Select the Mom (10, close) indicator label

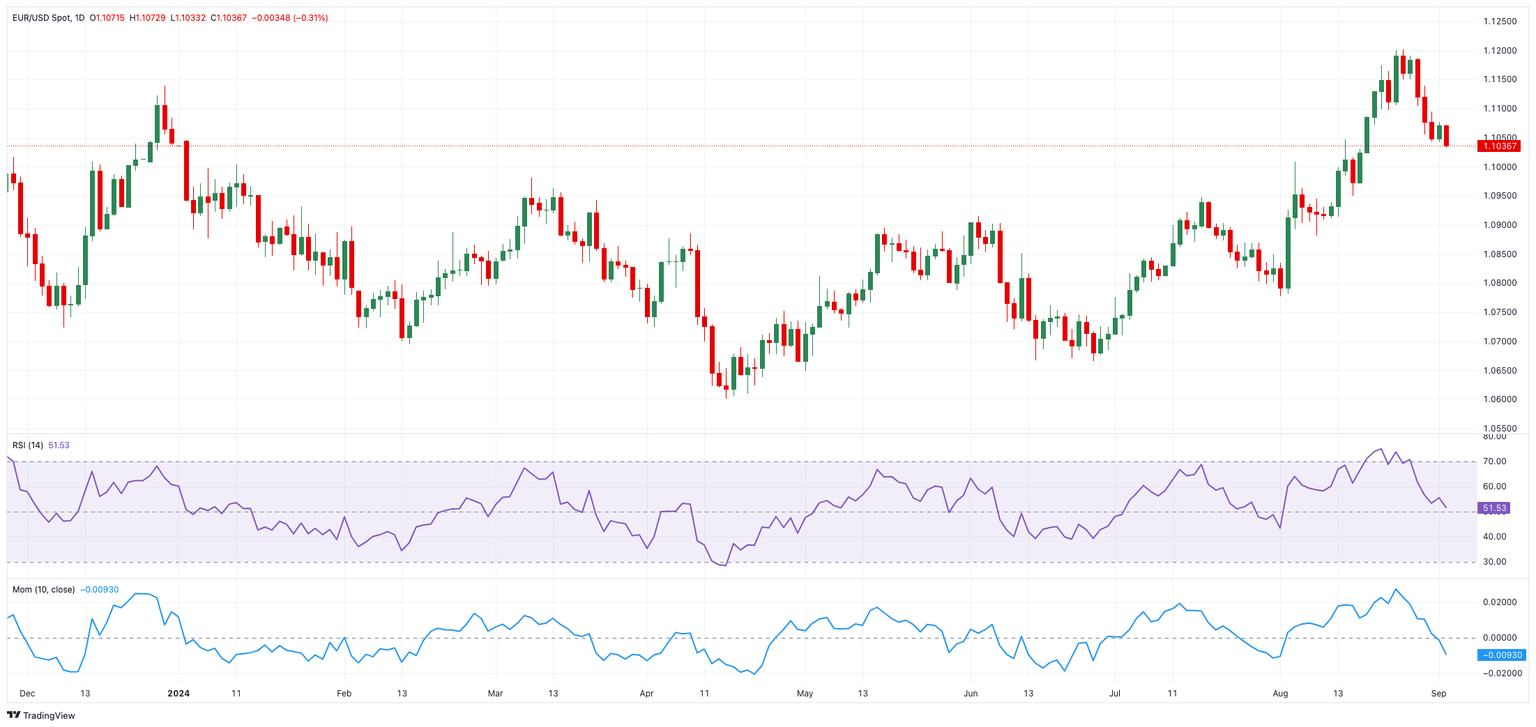43,590
